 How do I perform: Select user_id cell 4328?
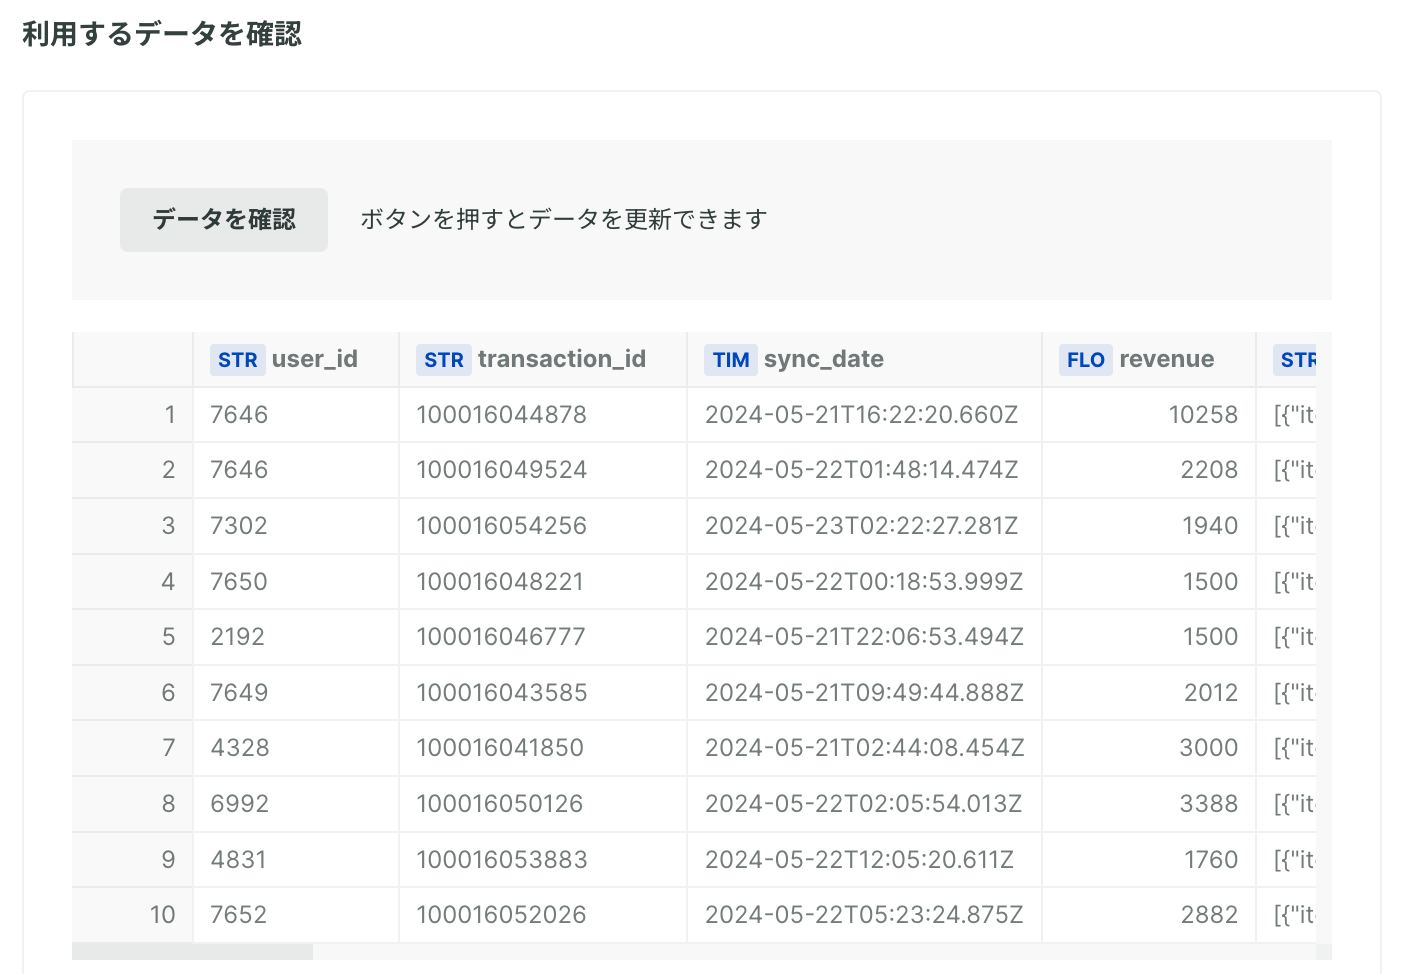[x=296, y=748]
